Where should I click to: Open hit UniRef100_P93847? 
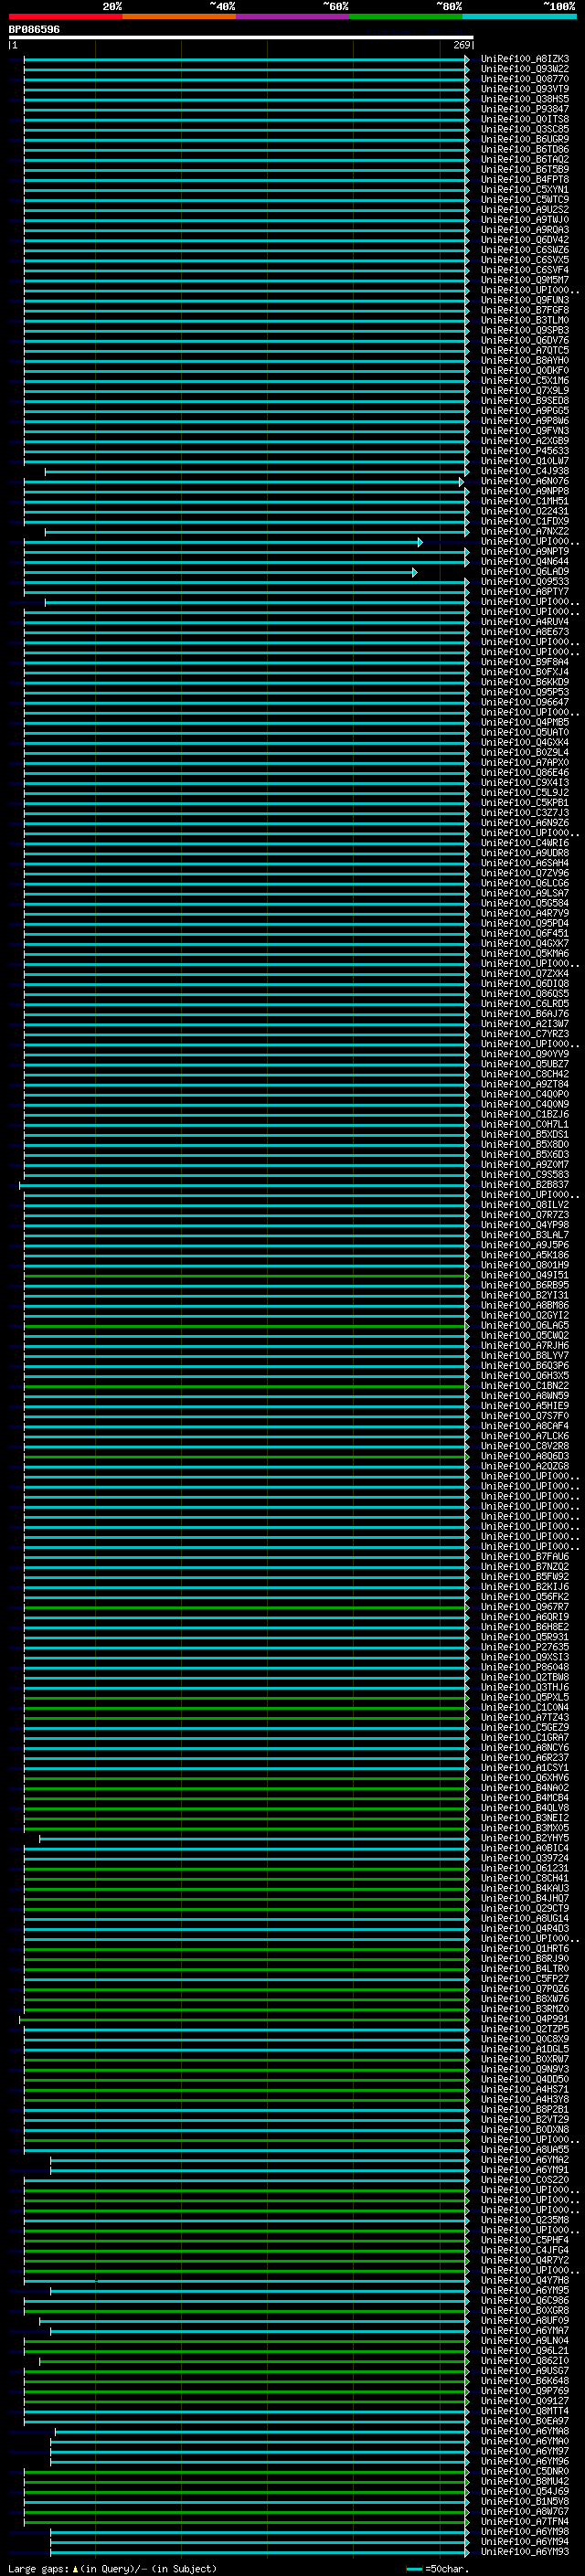point(525,109)
